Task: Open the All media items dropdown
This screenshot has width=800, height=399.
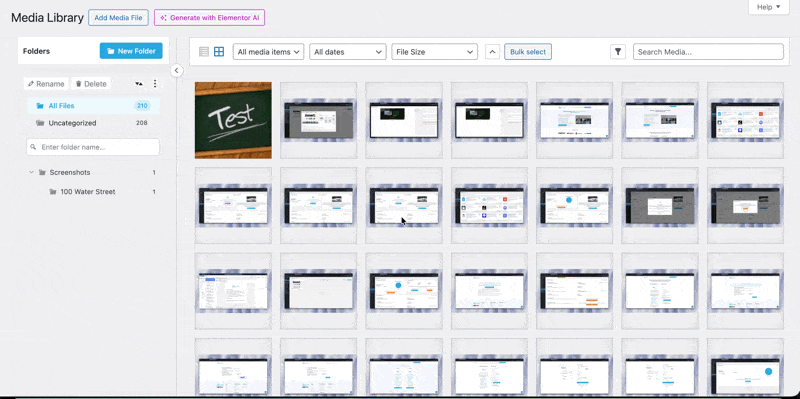Action: tap(268, 52)
